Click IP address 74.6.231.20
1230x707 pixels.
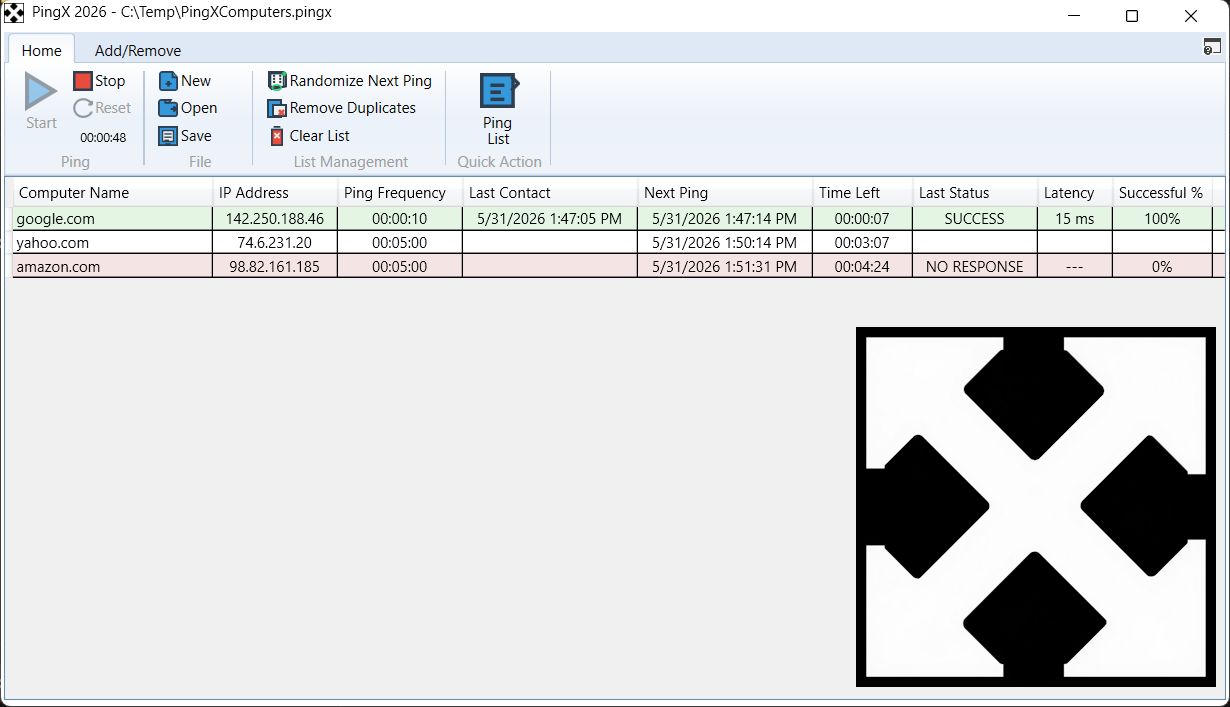(275, 242)
